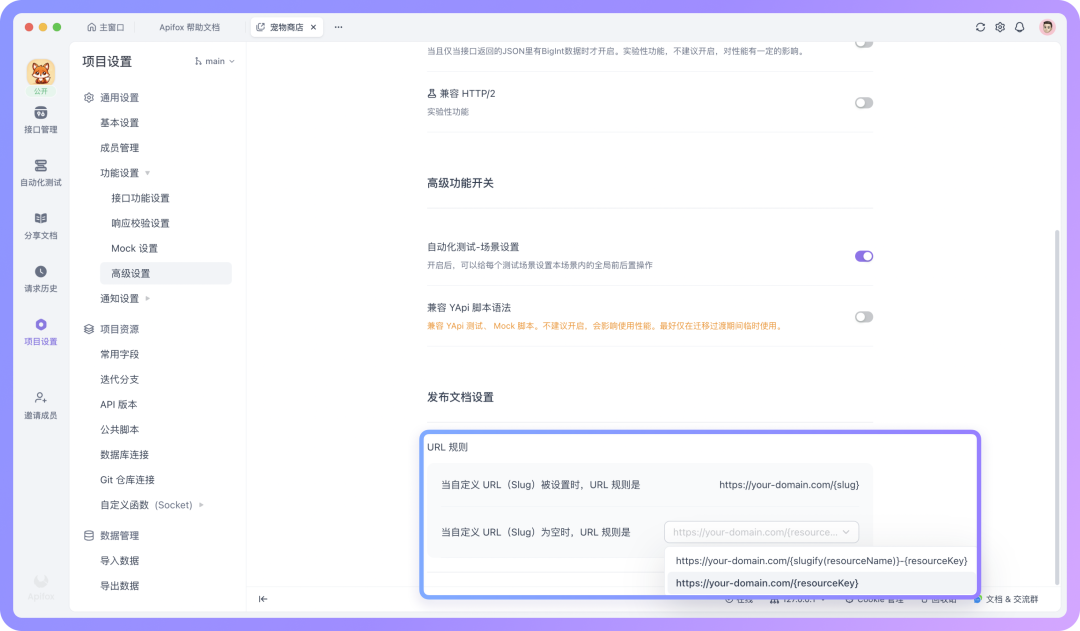Open the empty-Slug URL rule combo box

761,532
